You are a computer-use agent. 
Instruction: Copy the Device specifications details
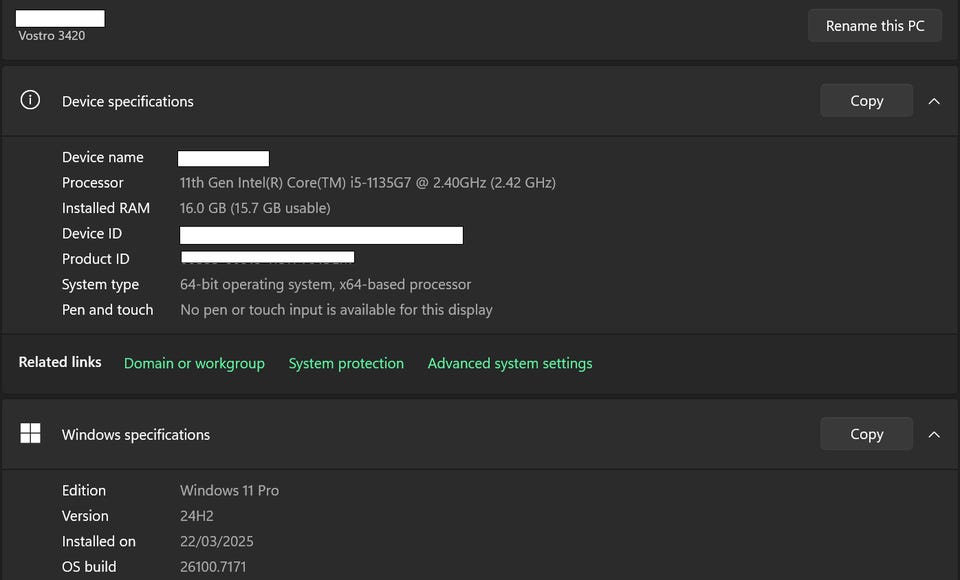point(866,101)
